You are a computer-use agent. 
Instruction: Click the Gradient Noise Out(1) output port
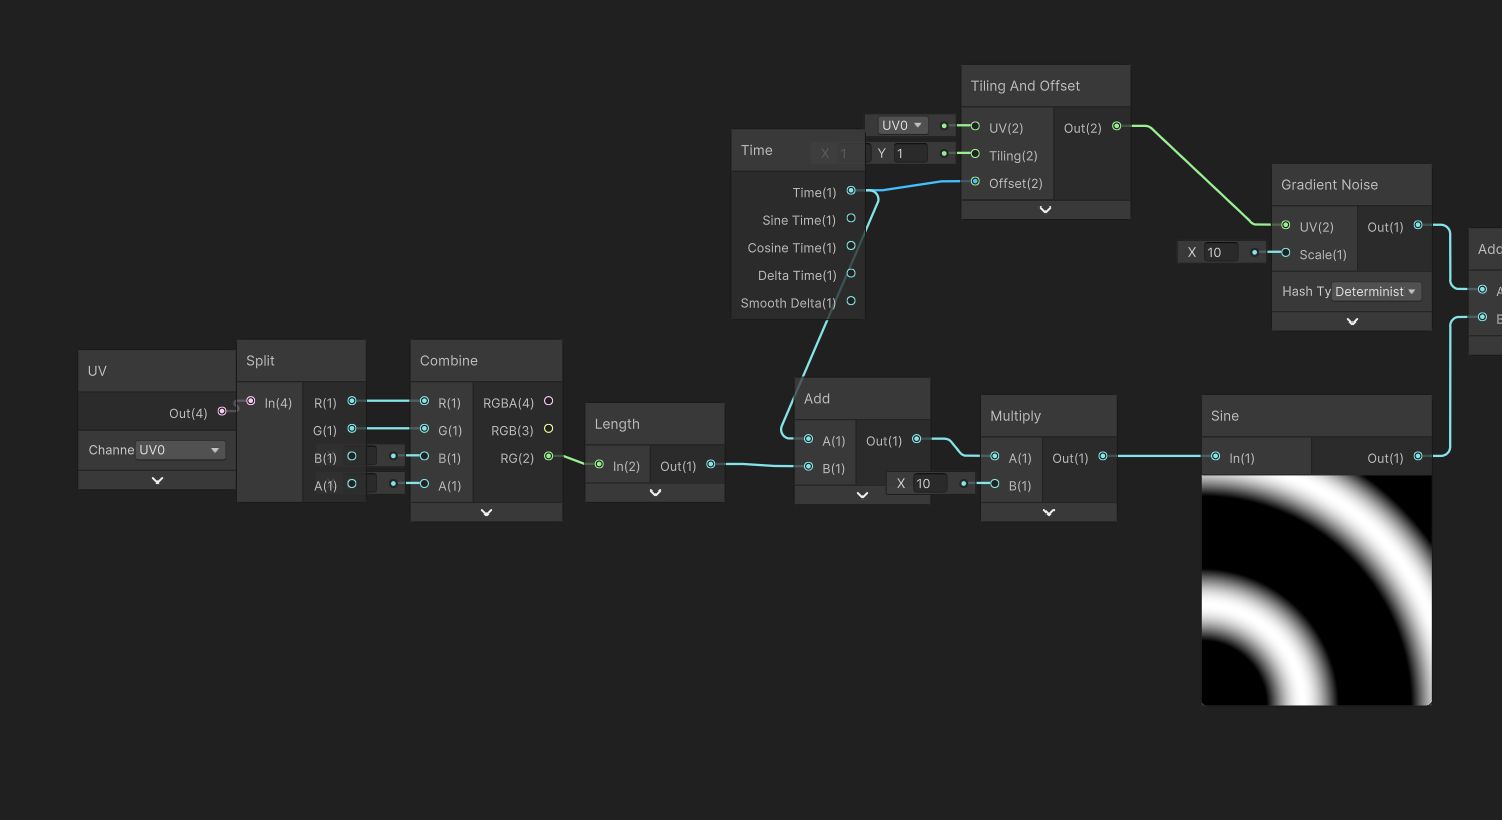pos(1418,225)
